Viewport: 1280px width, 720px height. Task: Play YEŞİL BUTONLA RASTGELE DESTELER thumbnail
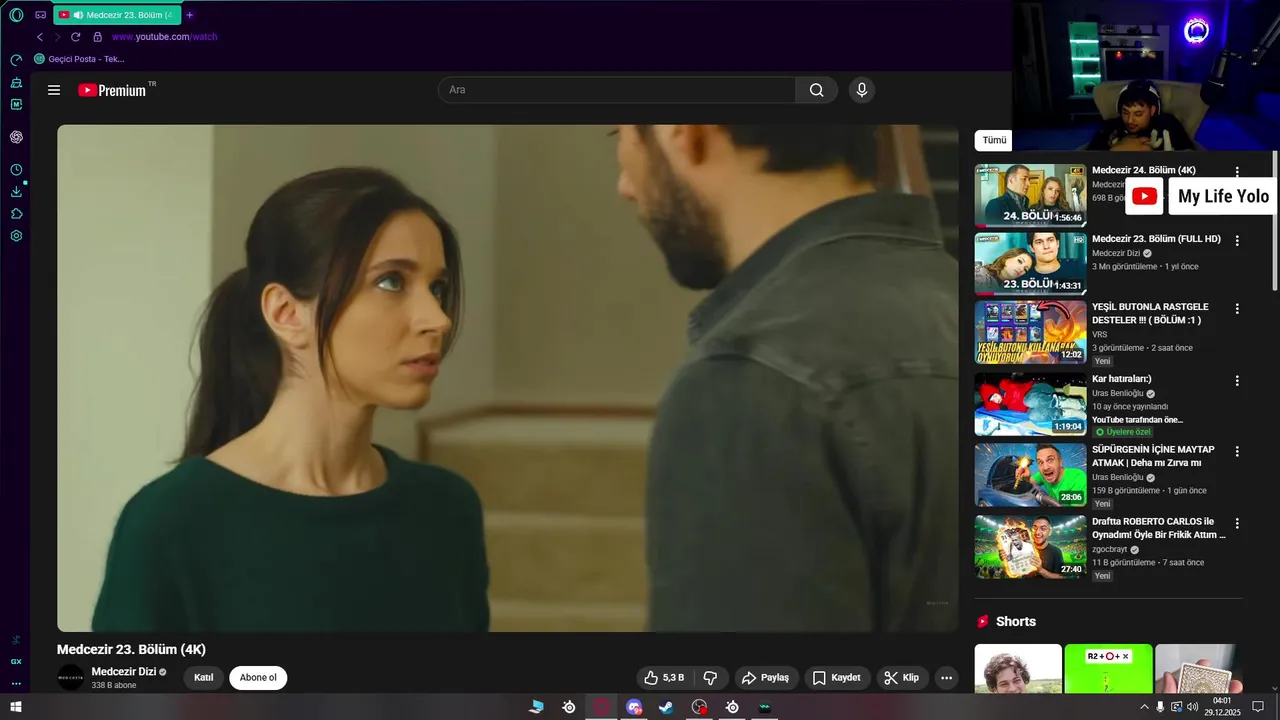coord(1030,332)
